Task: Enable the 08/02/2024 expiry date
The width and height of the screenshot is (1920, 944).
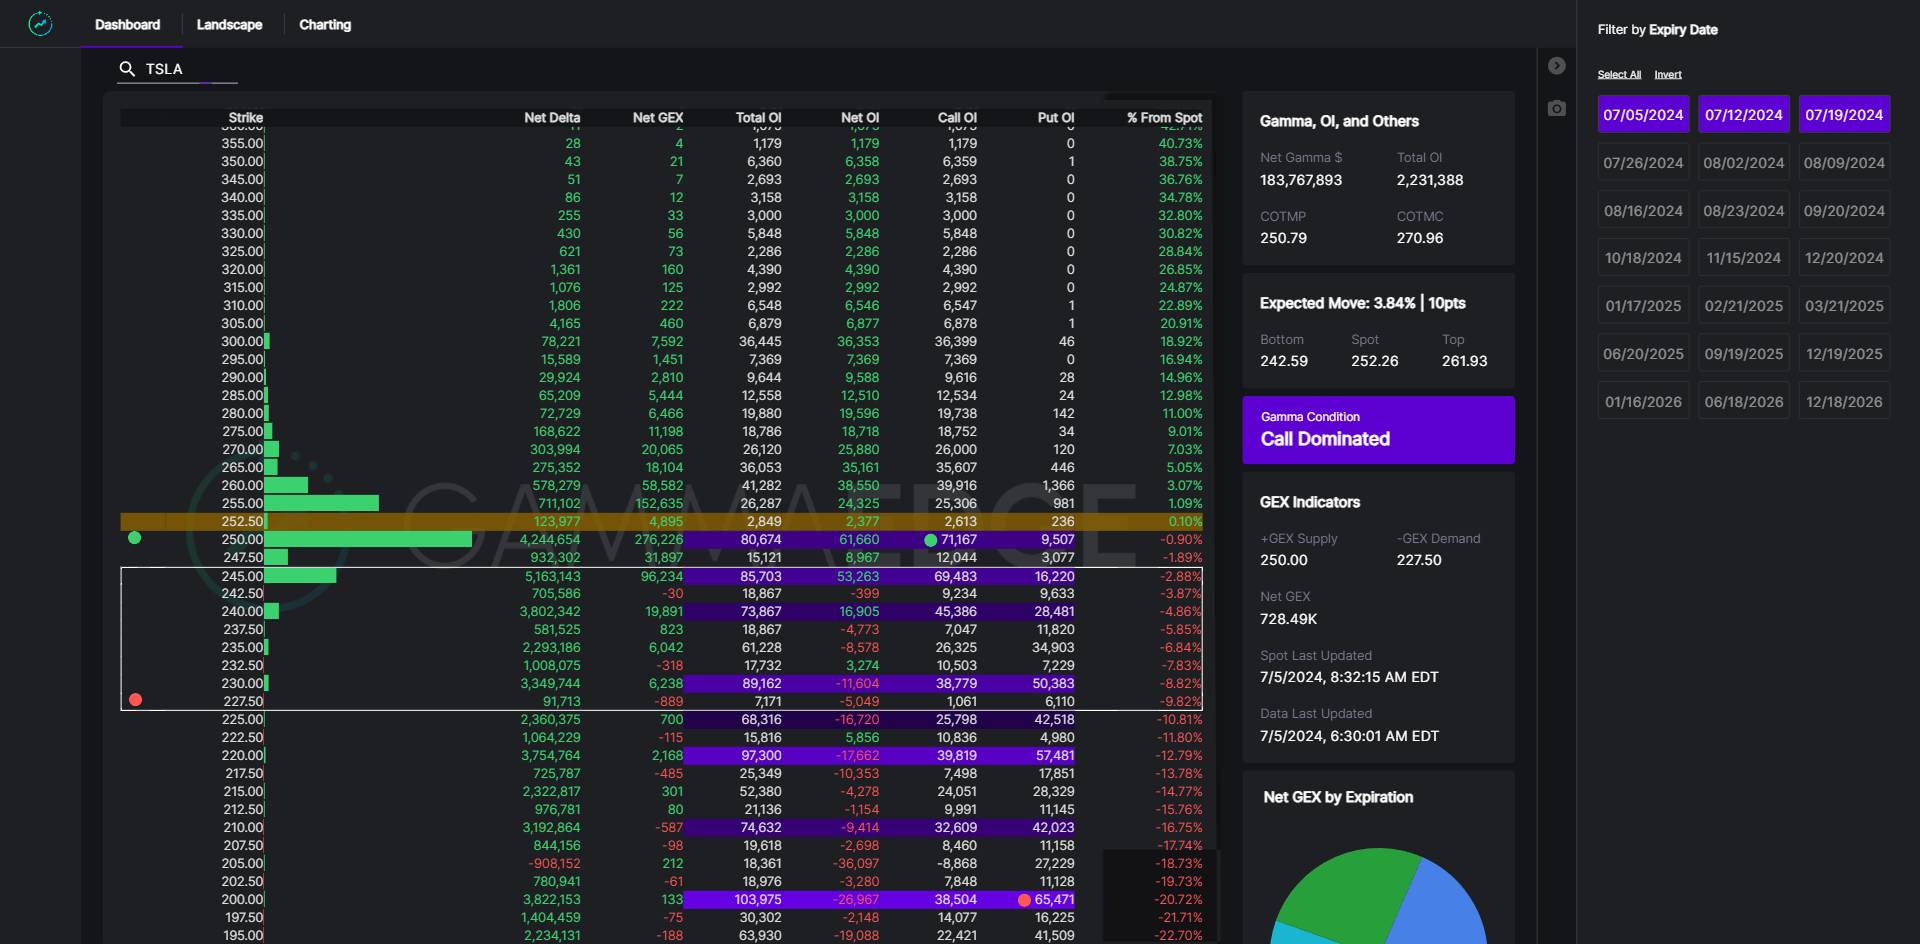Action: [1743, 162]
